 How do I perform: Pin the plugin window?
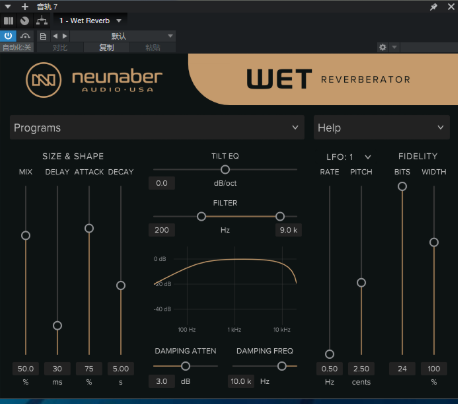pos(433,7)
